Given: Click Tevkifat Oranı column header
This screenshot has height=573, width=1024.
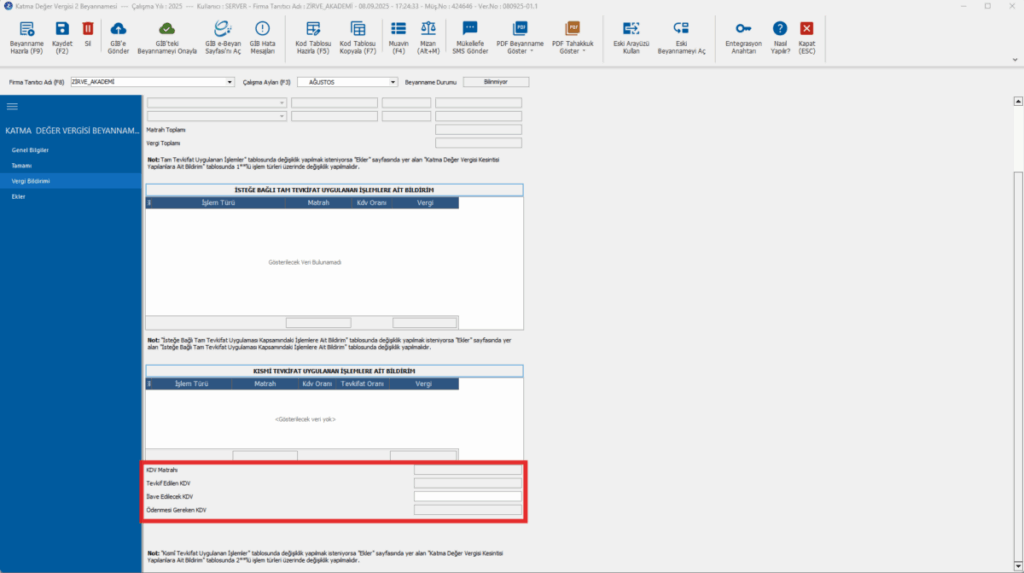Looking at the screenshot, I should (x=362, y=384).
